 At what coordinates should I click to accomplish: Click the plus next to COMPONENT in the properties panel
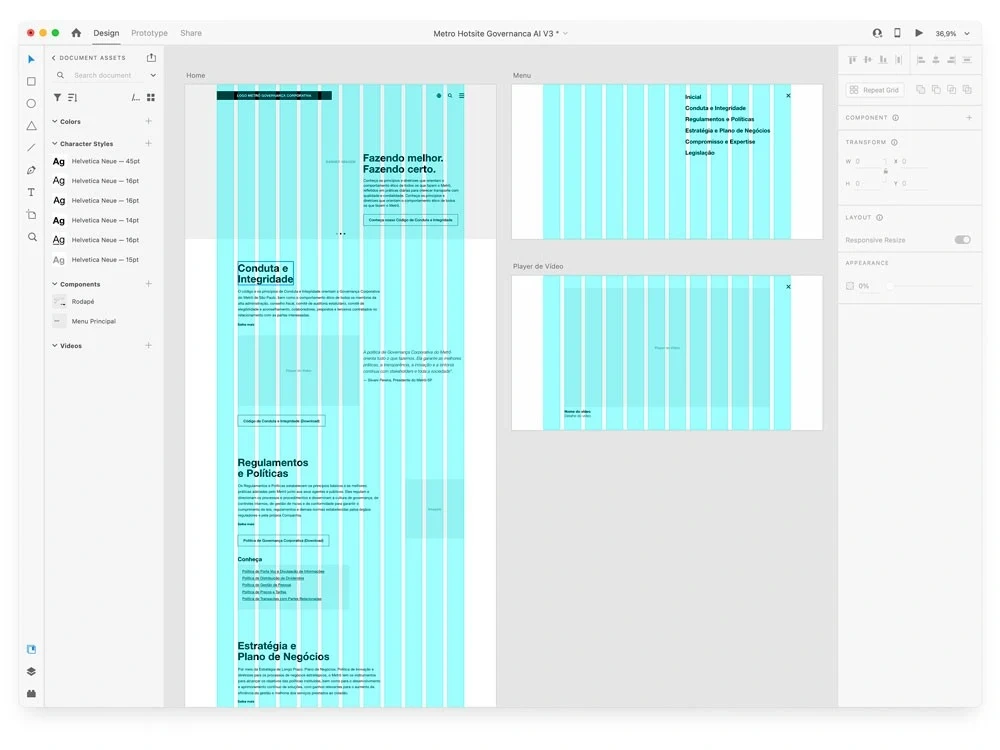[969, 117]
